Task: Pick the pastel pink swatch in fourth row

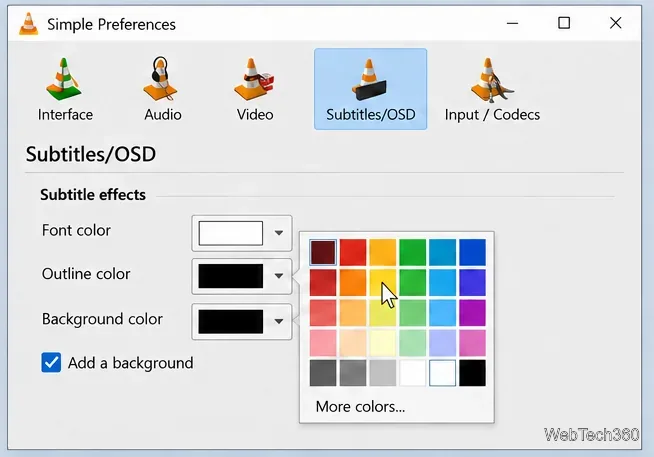Action: [323, 343]
